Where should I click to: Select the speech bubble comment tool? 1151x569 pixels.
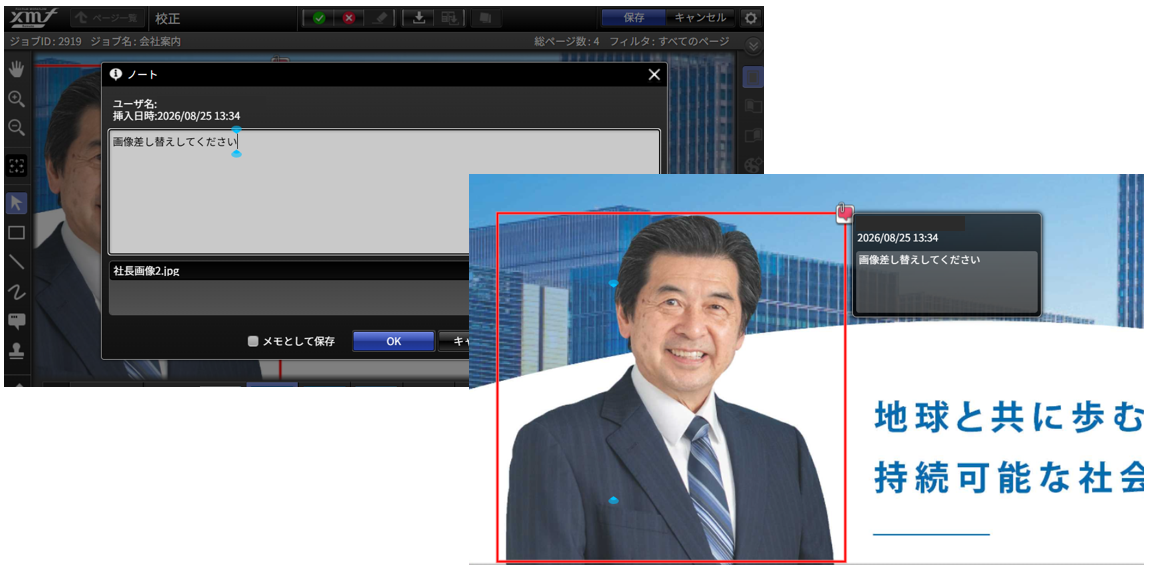coord(16,321)
